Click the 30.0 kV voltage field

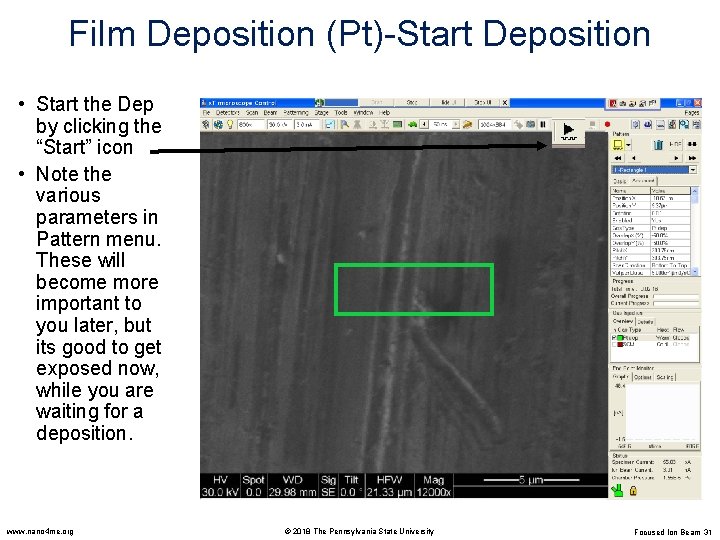pyautogui.click(x=280, y=124)
